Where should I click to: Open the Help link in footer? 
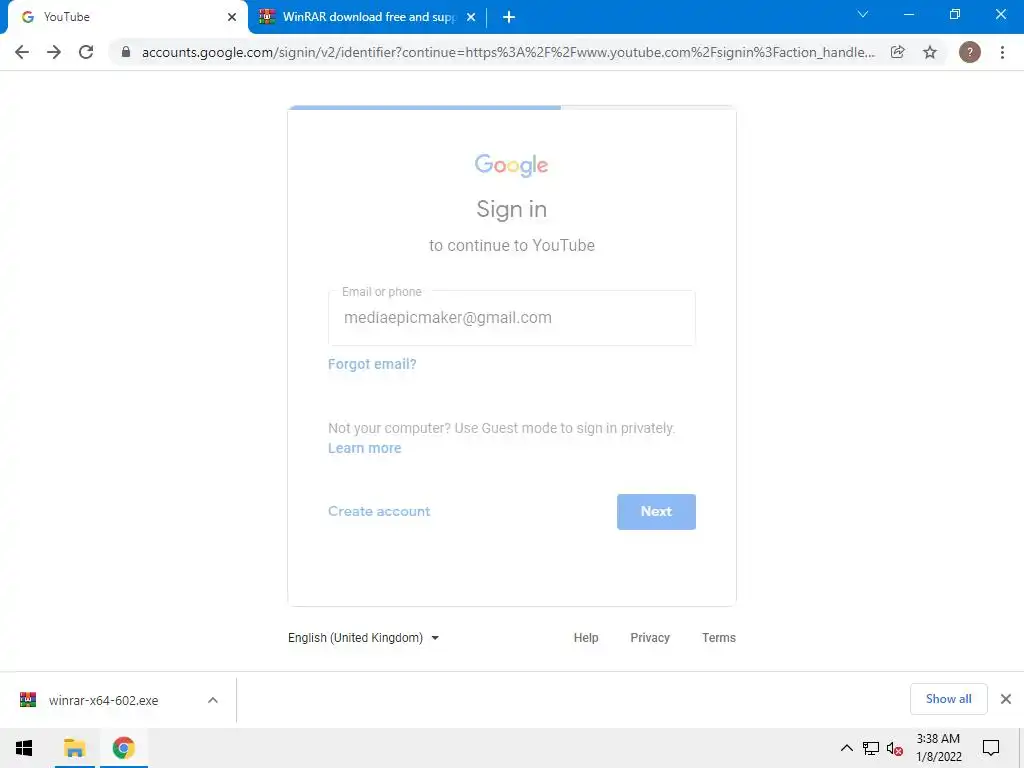point(586,638)
